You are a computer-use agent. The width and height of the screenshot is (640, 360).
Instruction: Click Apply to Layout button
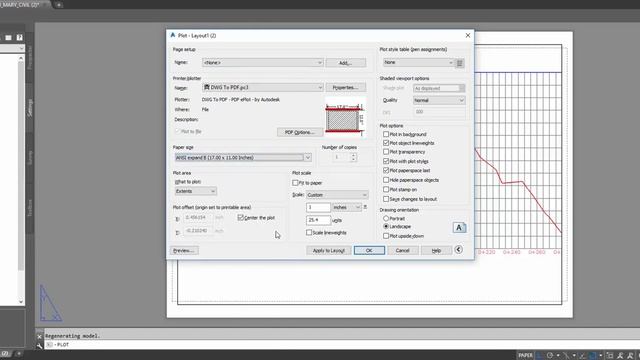tap(329, 250)
